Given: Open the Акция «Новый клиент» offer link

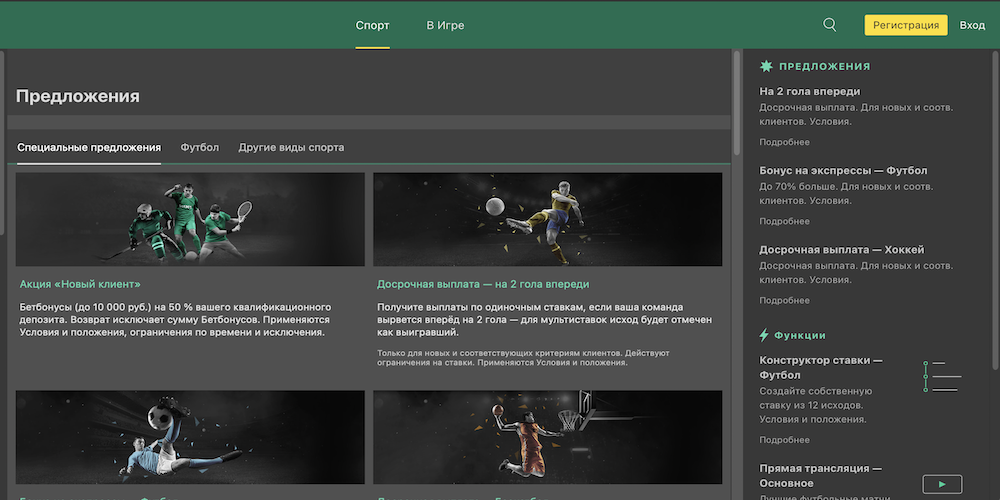Looking at the screenshot, I should pos(80,284).
